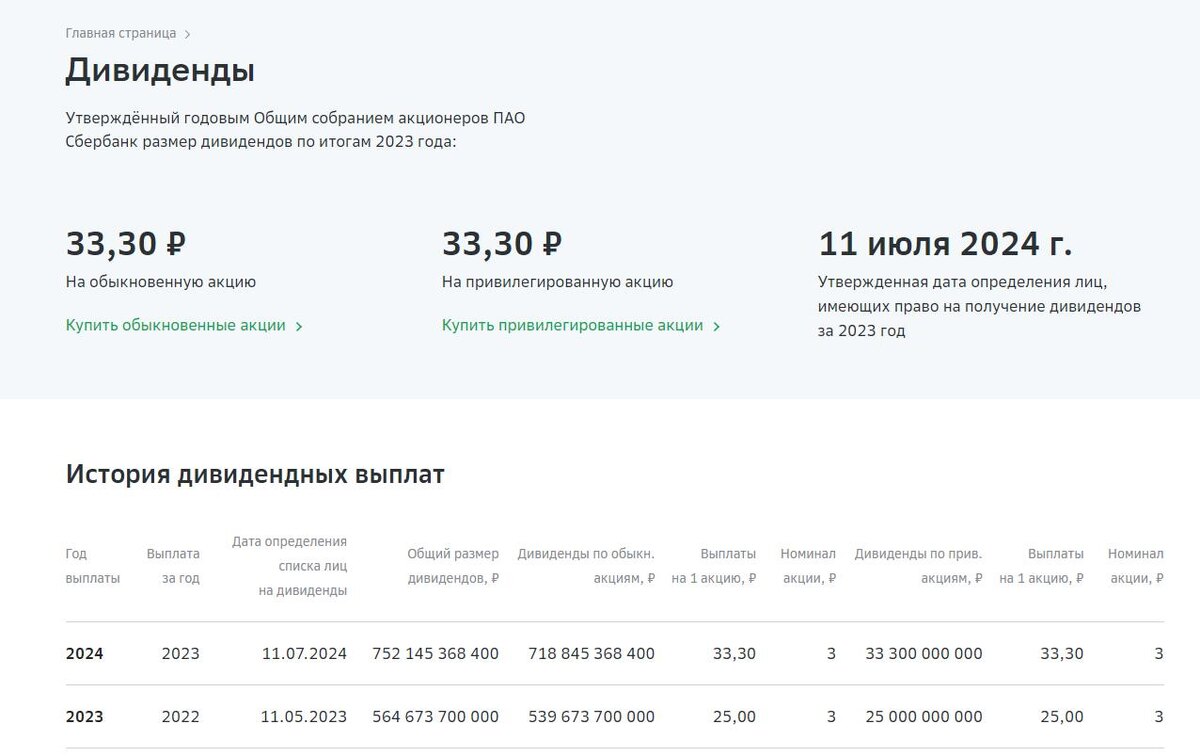Select the date 11.05.2023 cell
The image size is (1200, 756).
pyautogui.click(x=304, y=717)
